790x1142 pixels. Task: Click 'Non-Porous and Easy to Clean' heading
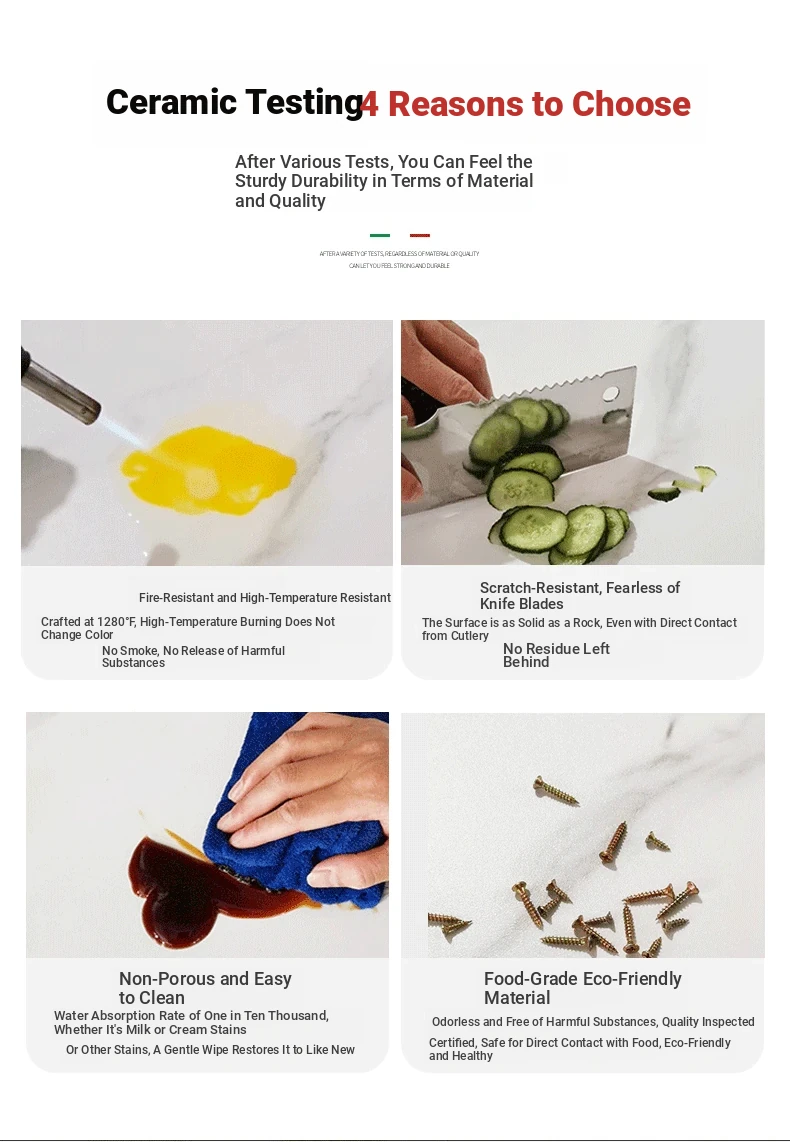tap(205, 988)
